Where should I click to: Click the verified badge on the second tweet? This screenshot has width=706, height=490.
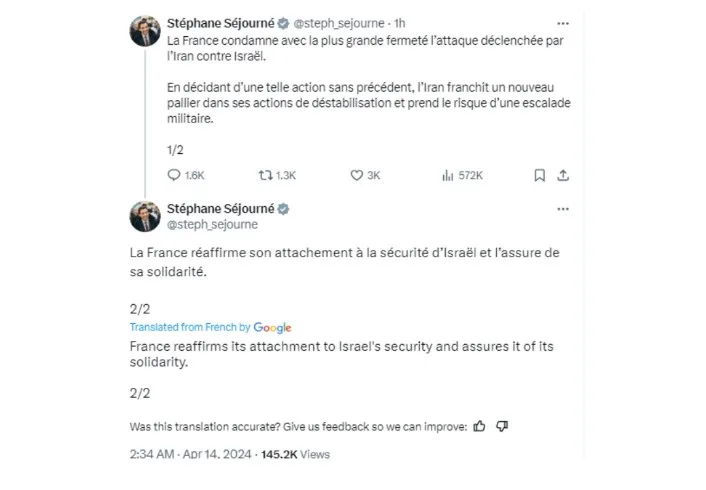(284, 208)
